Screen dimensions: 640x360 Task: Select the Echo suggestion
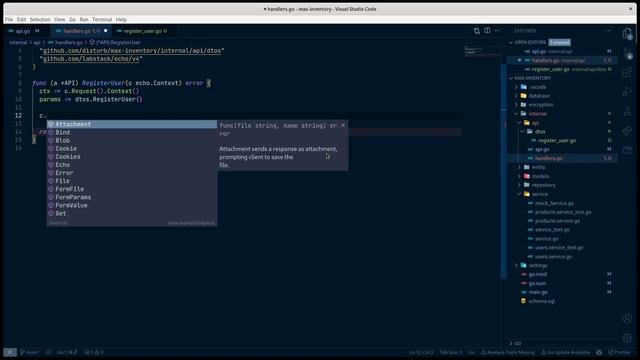131,165
